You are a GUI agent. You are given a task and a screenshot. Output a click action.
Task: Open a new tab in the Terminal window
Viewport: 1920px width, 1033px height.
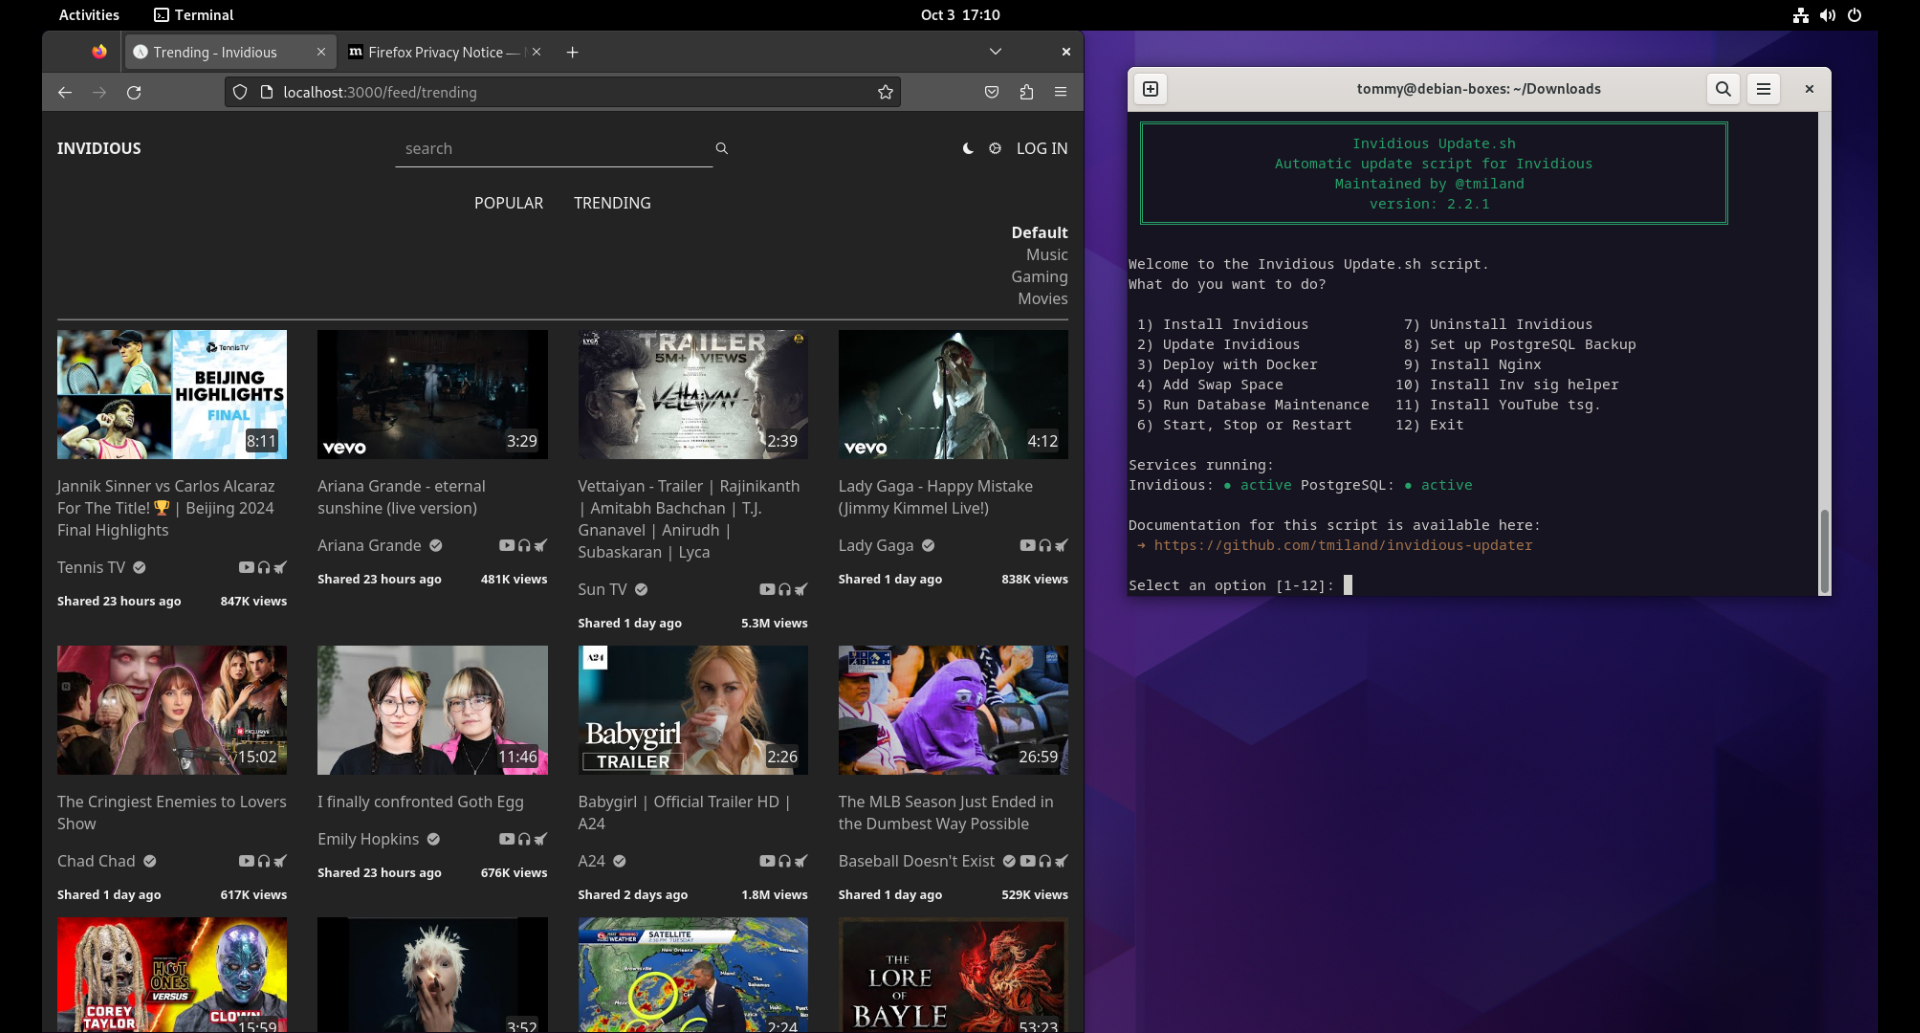1151,89
